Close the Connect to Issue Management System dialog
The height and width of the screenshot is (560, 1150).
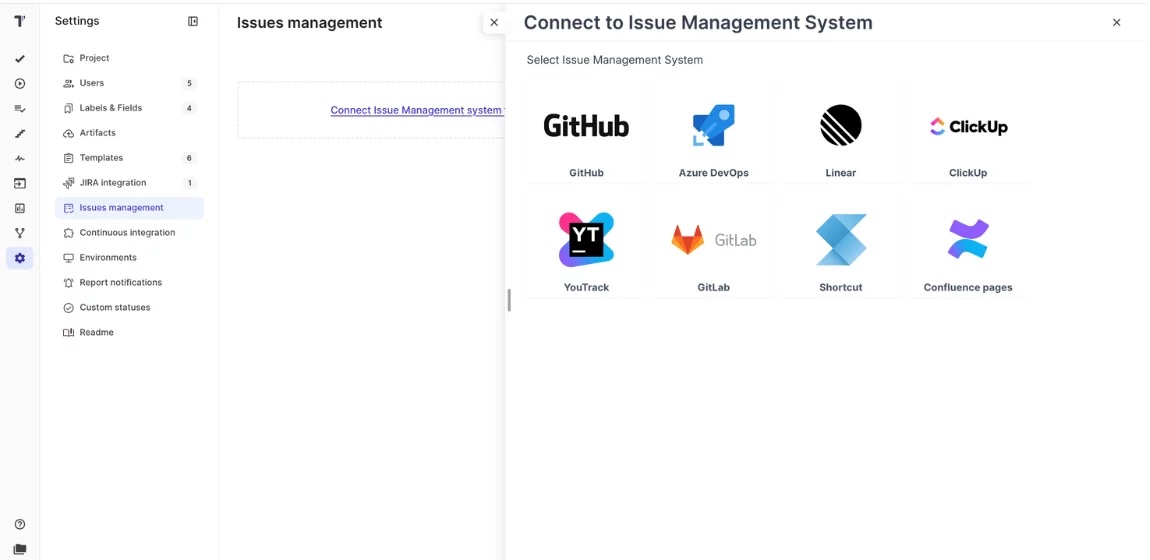click(1116, 23)
